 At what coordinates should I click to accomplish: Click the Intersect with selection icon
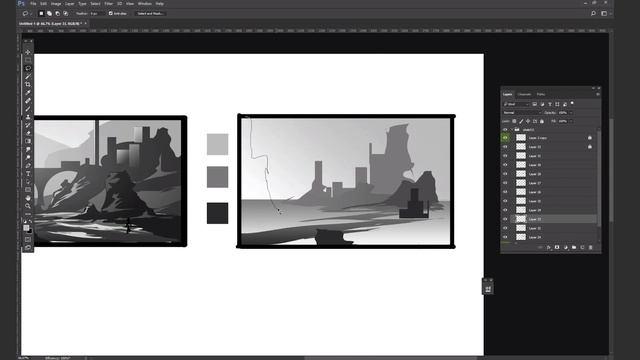tap(66, 13)
